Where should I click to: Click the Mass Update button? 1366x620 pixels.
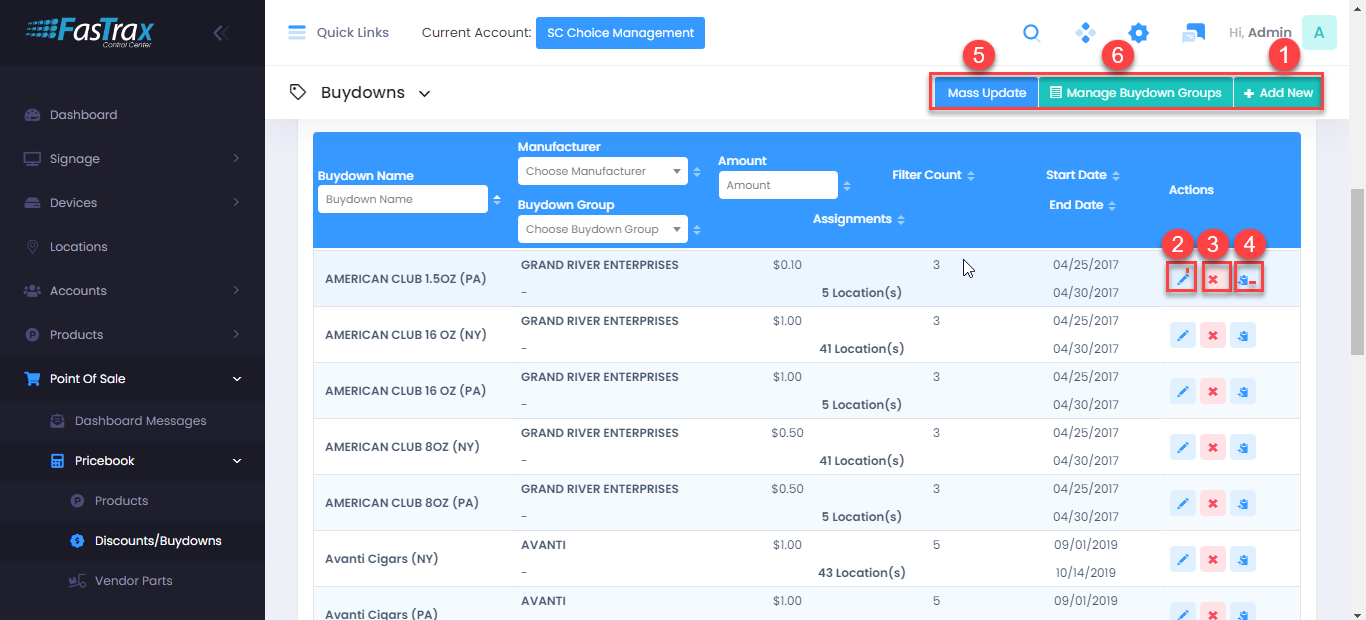987,93
